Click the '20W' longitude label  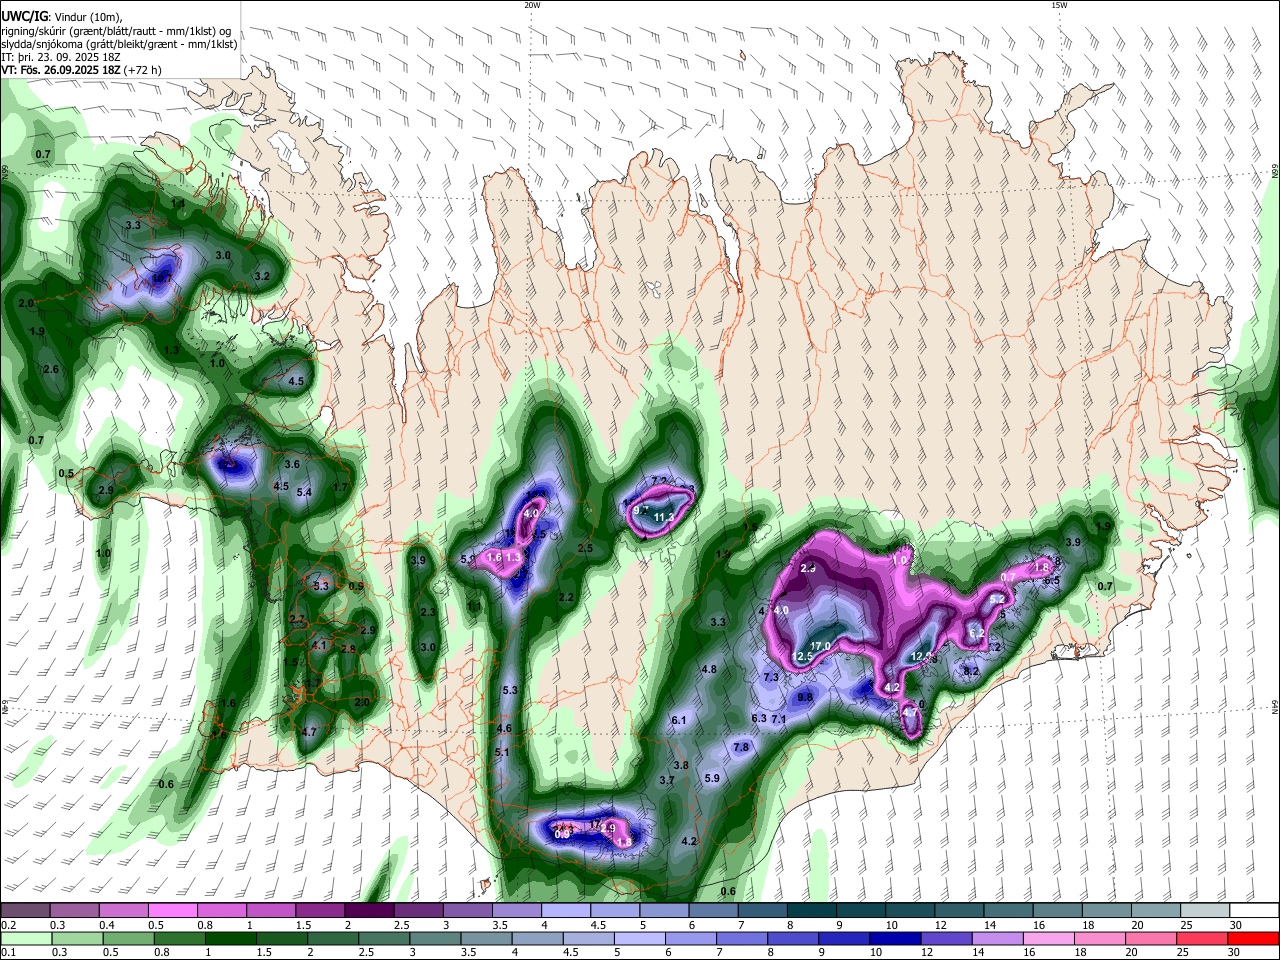[532, 5]
